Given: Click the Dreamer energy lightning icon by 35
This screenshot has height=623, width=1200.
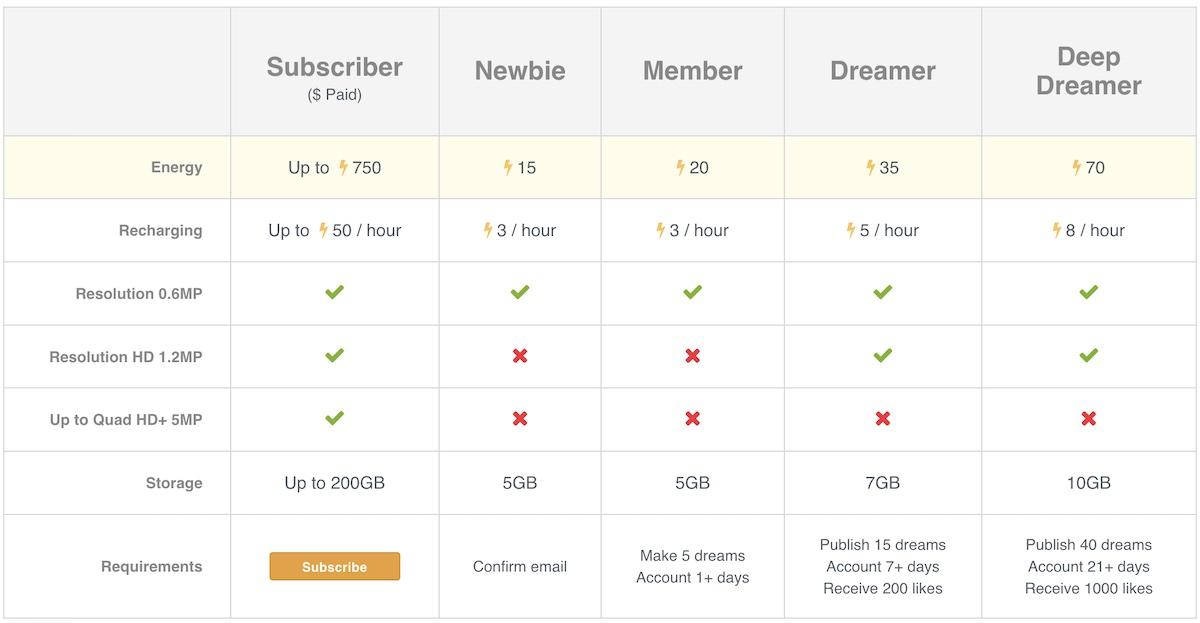Looking at the screenshot, I should coord(871,168).
